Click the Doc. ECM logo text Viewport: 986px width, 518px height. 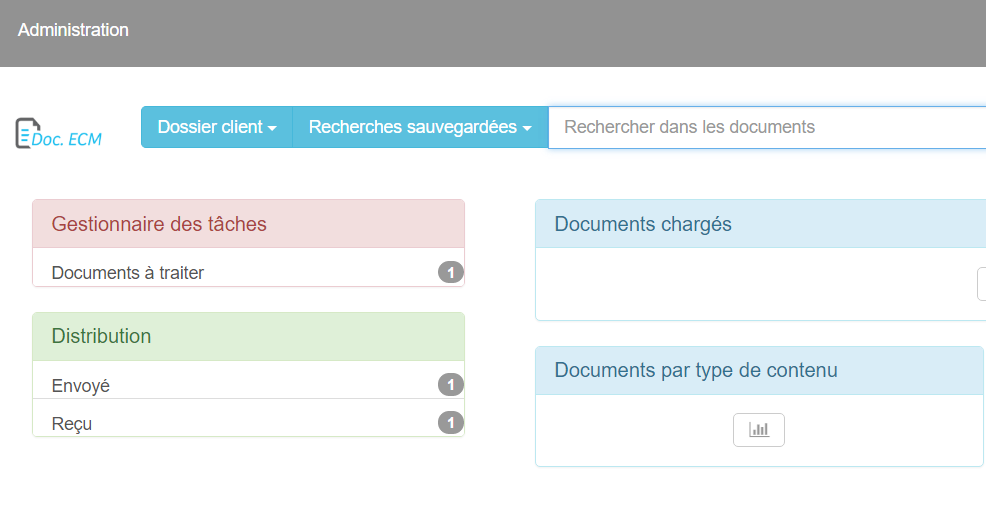coord(67,140)
